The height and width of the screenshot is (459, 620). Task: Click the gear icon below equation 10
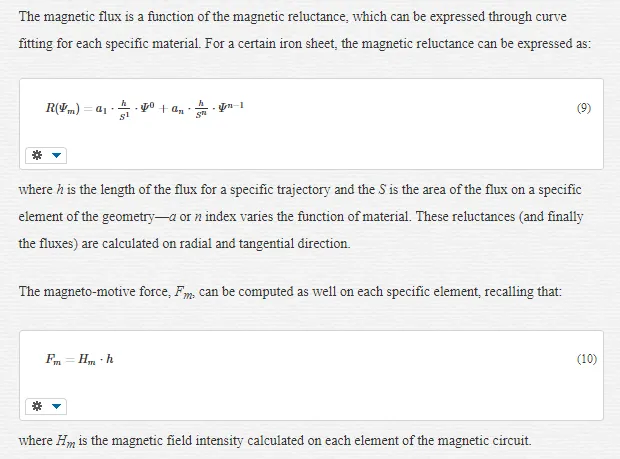(x=37, y=406)
